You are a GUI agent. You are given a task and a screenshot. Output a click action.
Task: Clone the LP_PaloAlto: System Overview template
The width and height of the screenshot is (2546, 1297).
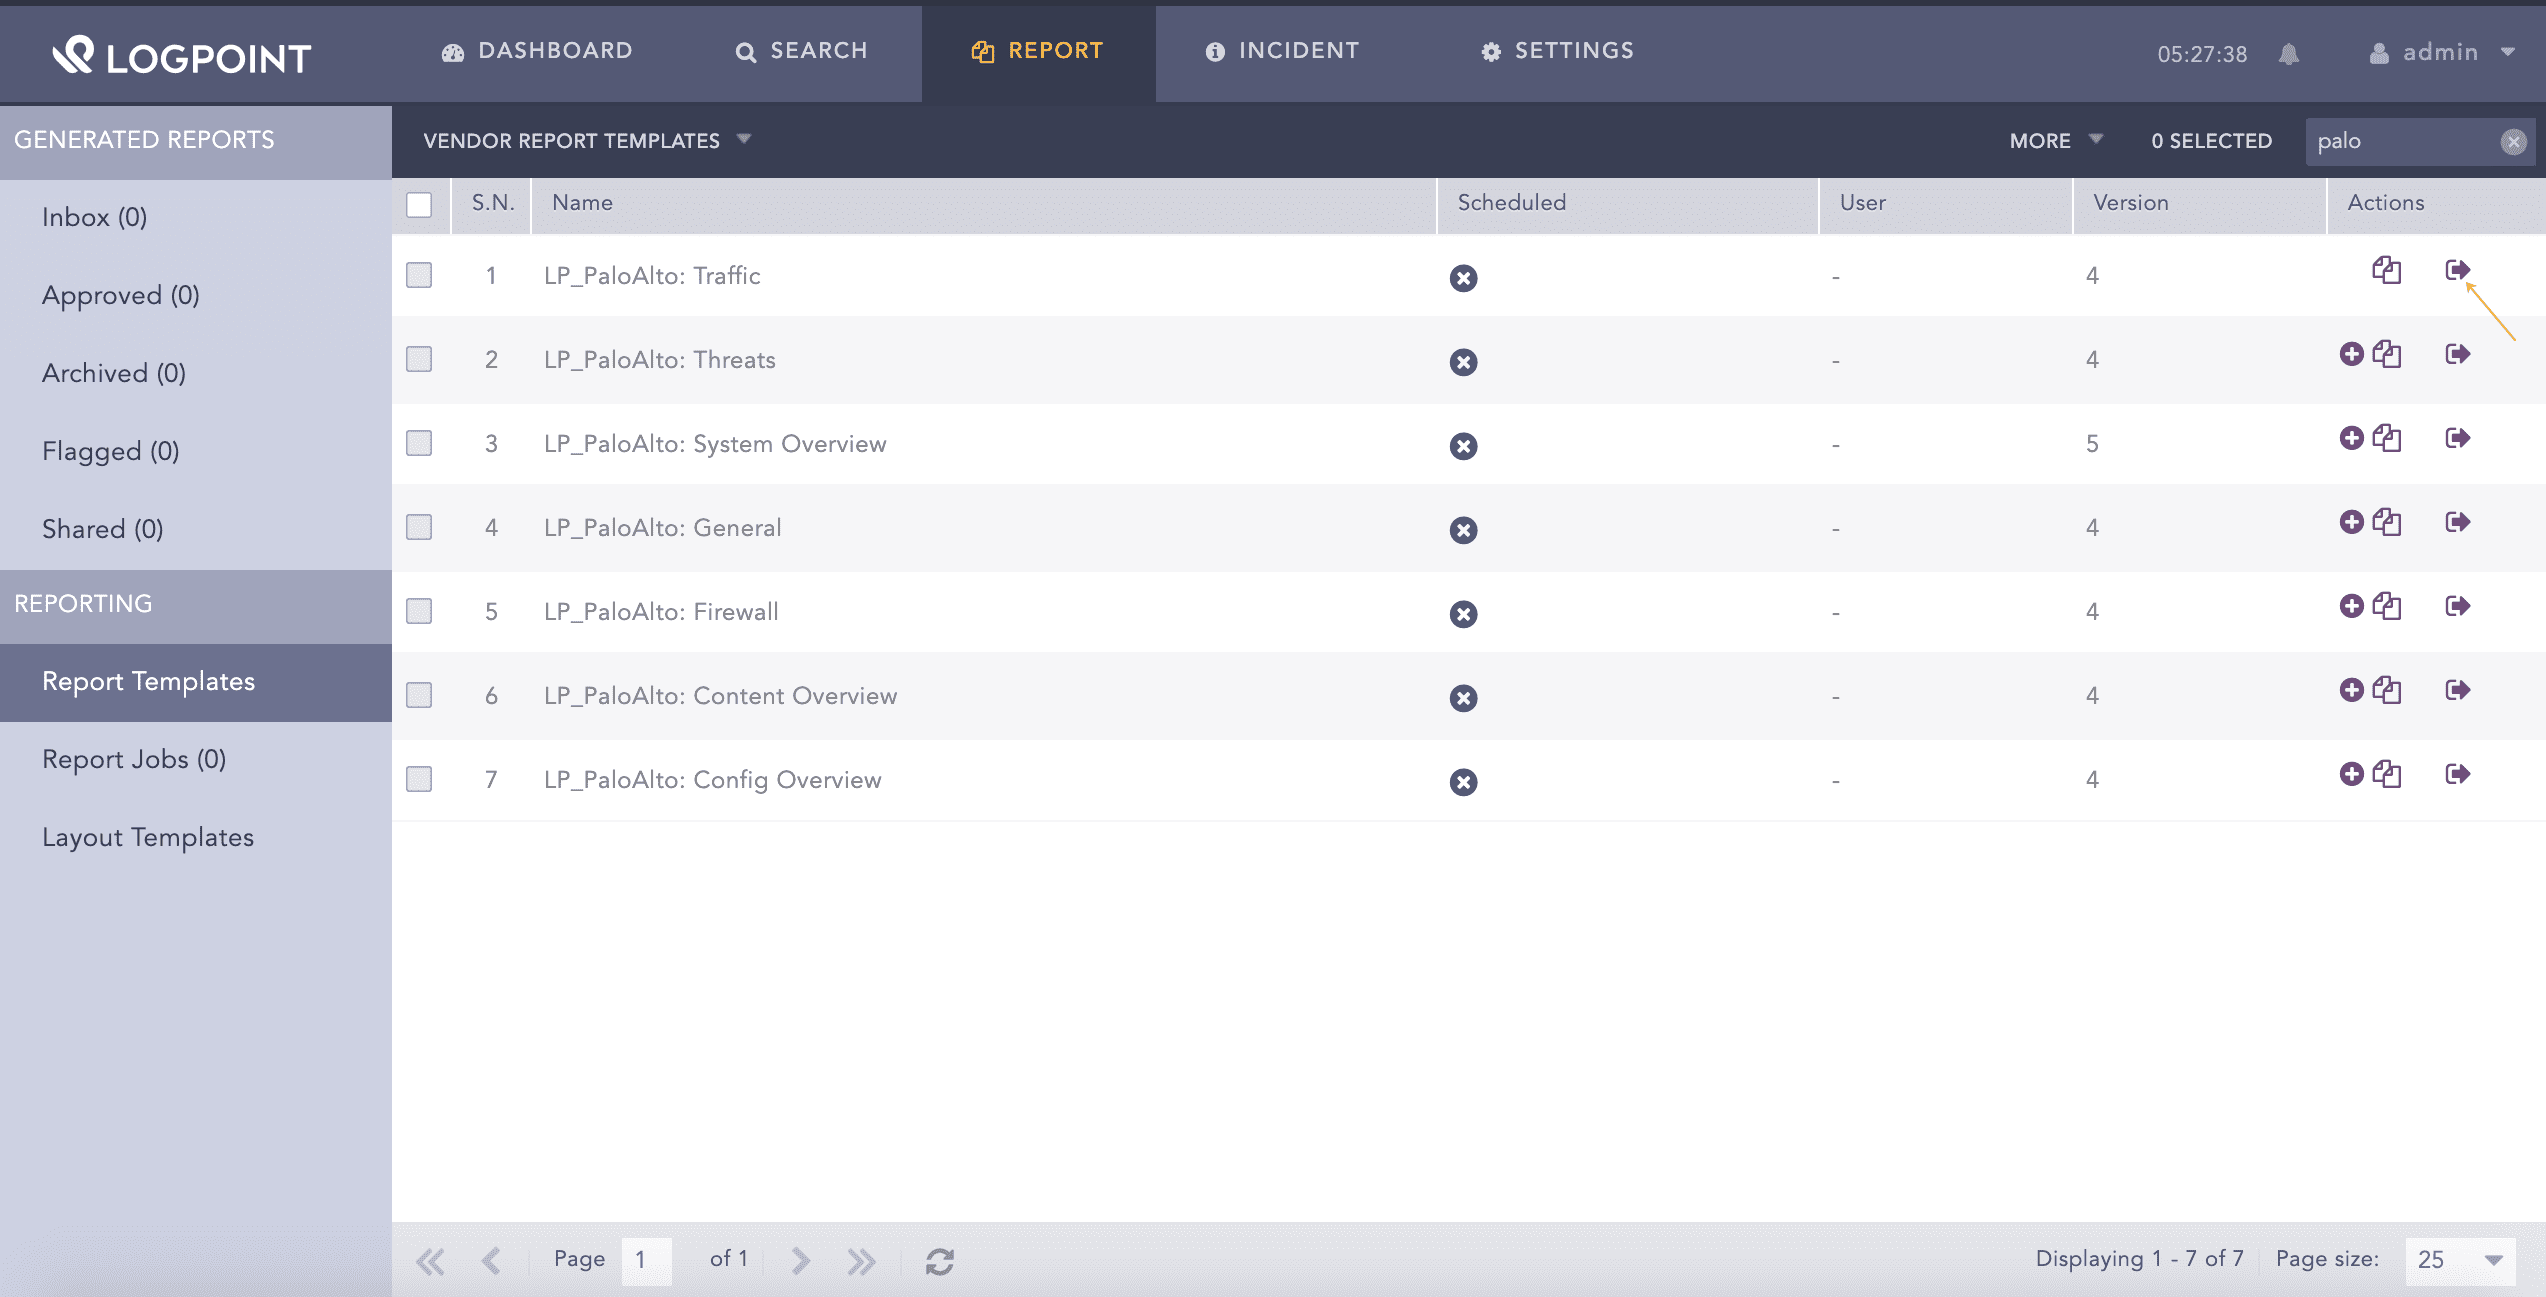pos(2387,438)
